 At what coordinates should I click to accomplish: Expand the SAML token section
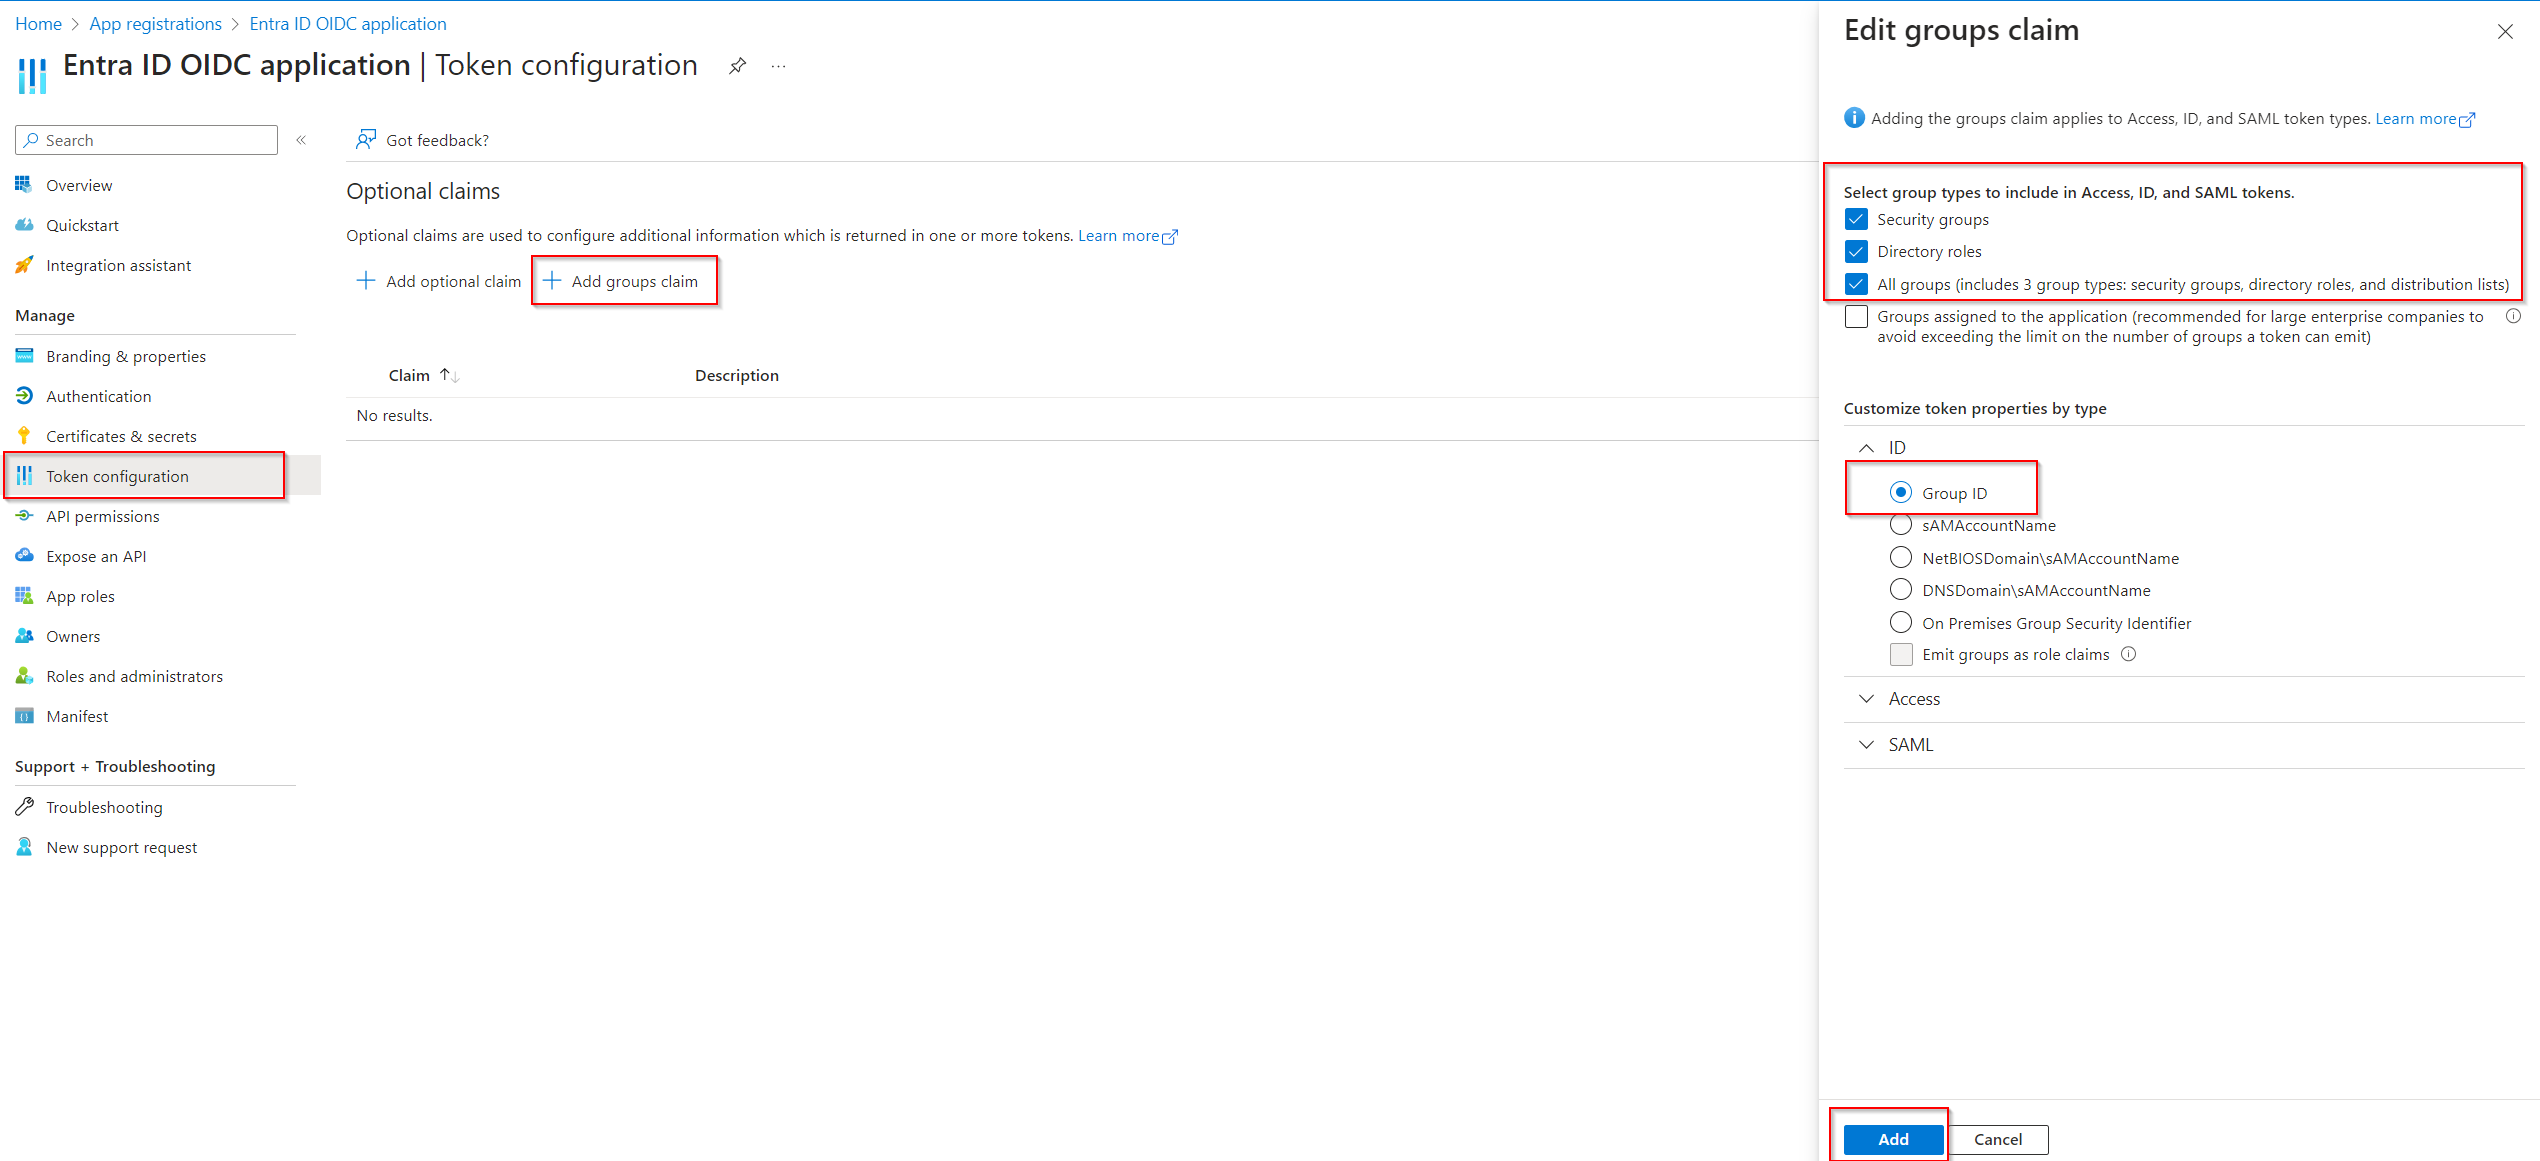coord(1866,745)
